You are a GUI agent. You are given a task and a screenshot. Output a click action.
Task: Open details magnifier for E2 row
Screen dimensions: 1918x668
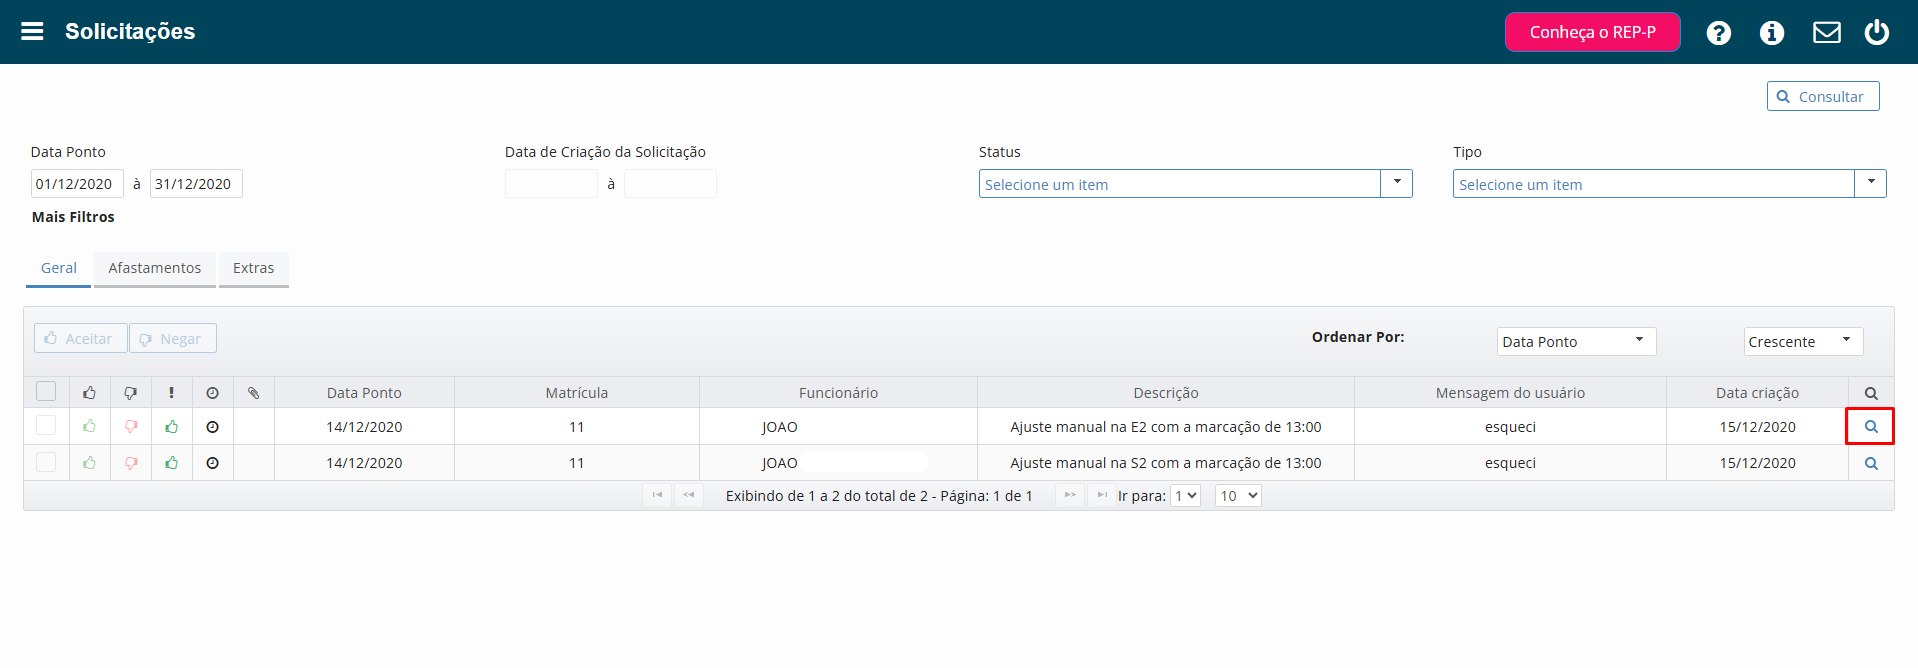coord(1871,426)
